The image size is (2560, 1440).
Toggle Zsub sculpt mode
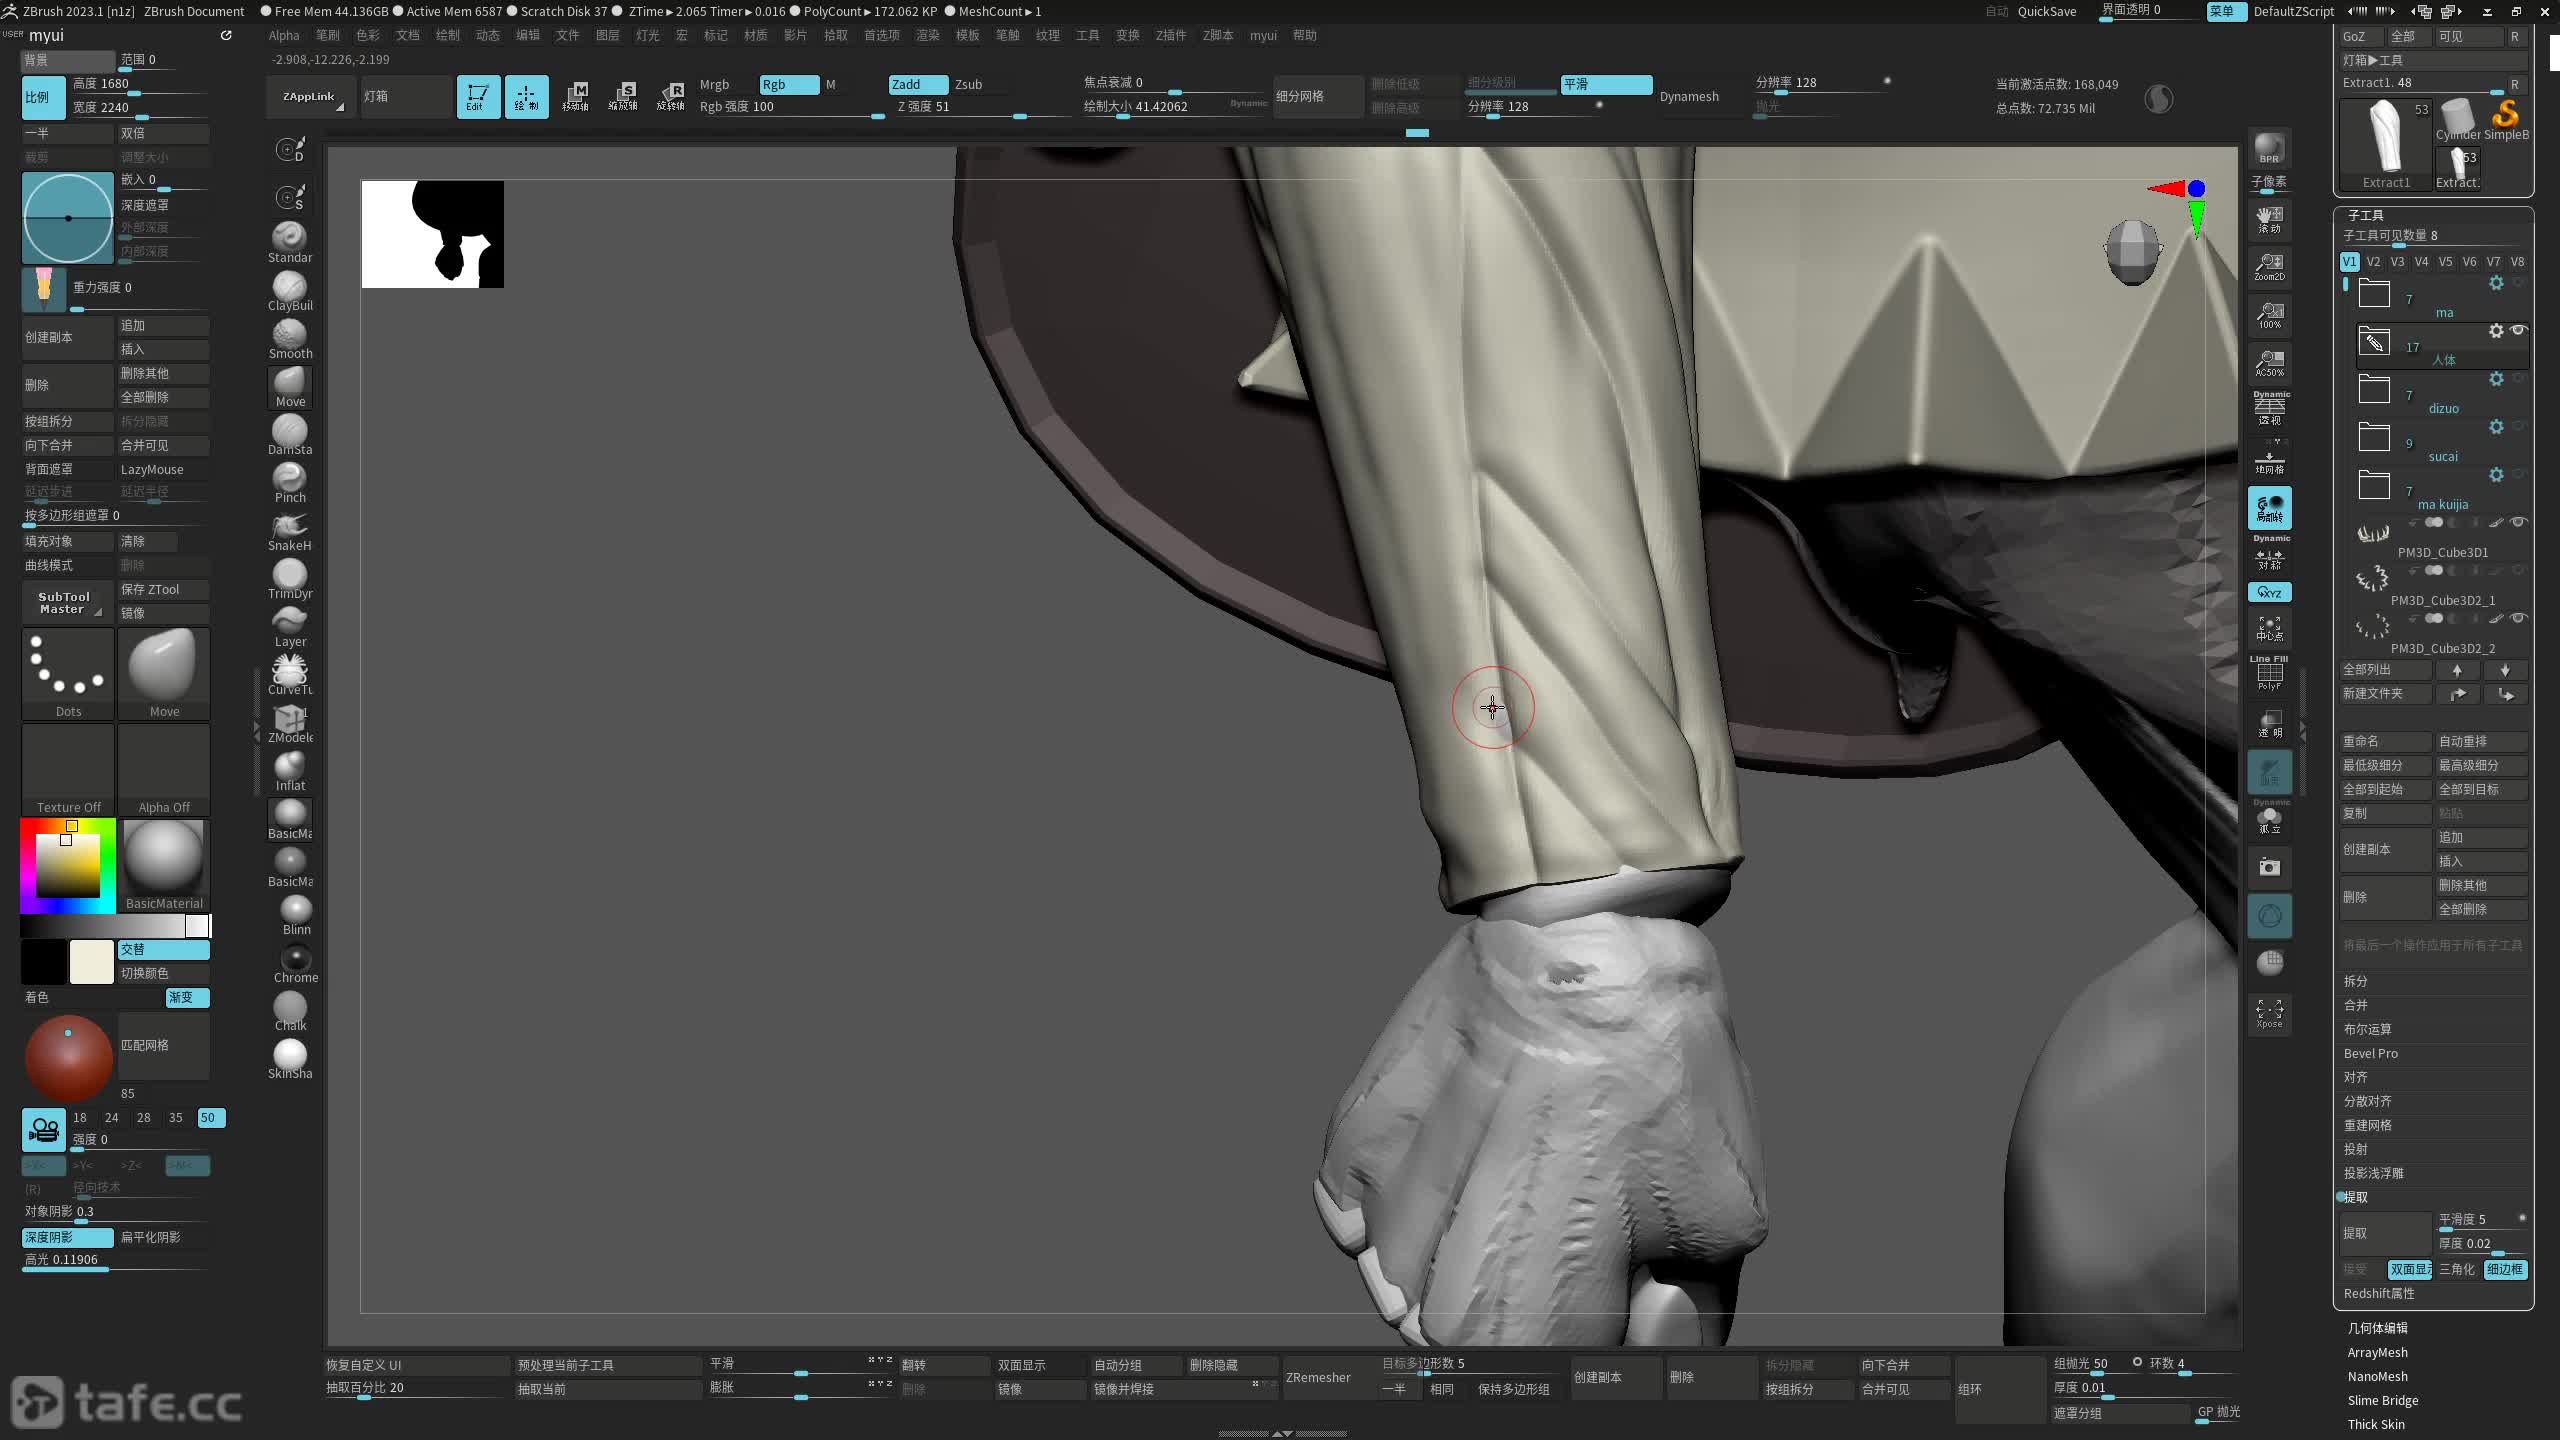click(968, 84)
